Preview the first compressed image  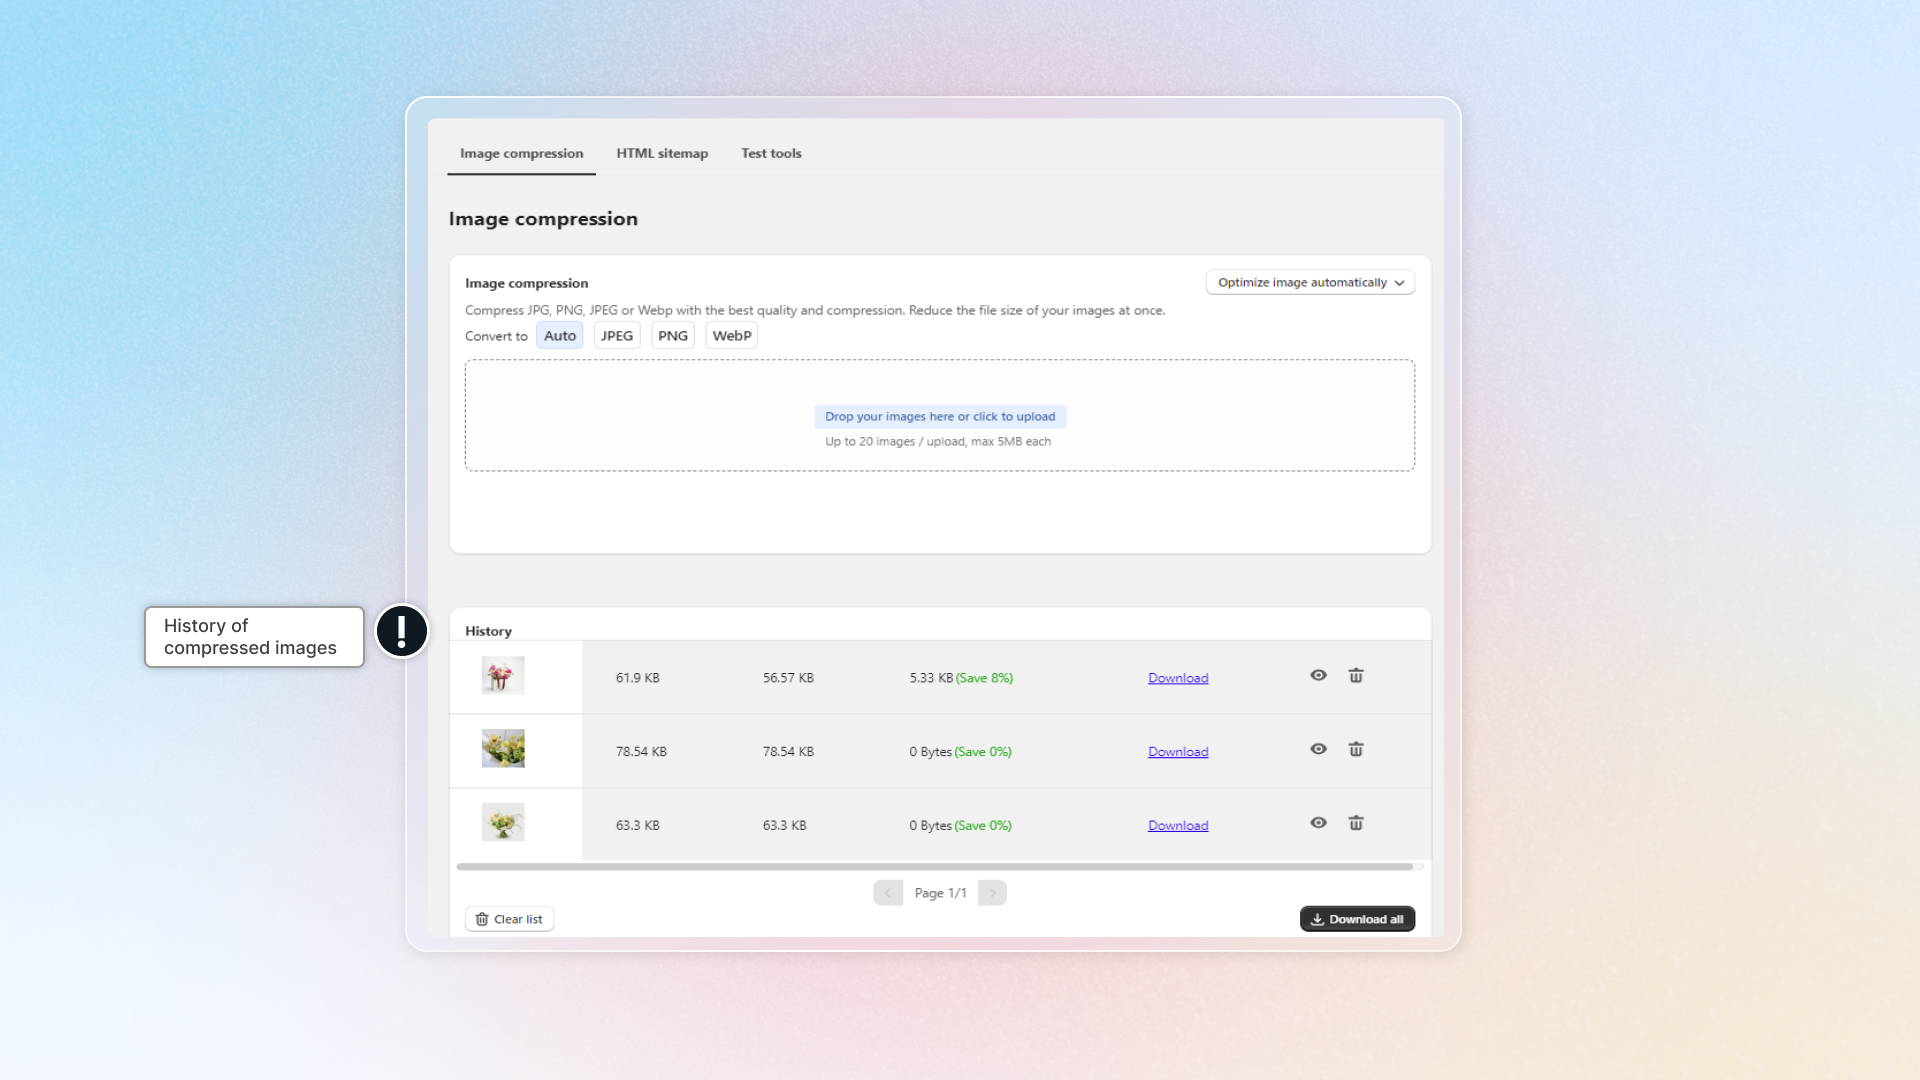1318,675
